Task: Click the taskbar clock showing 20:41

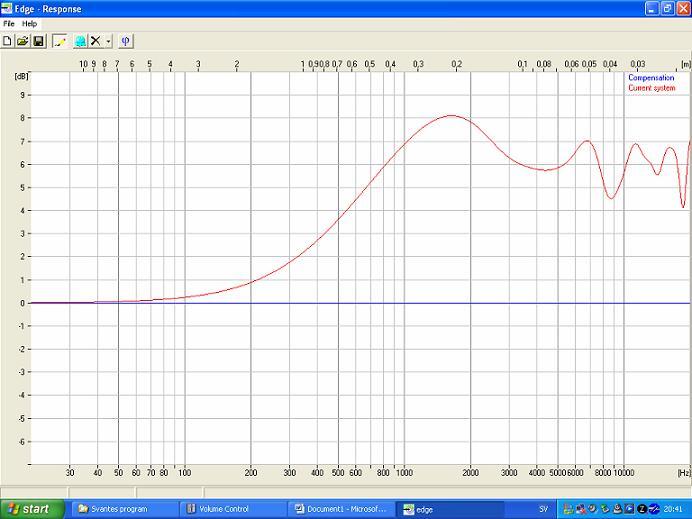Action: (672, 509)
